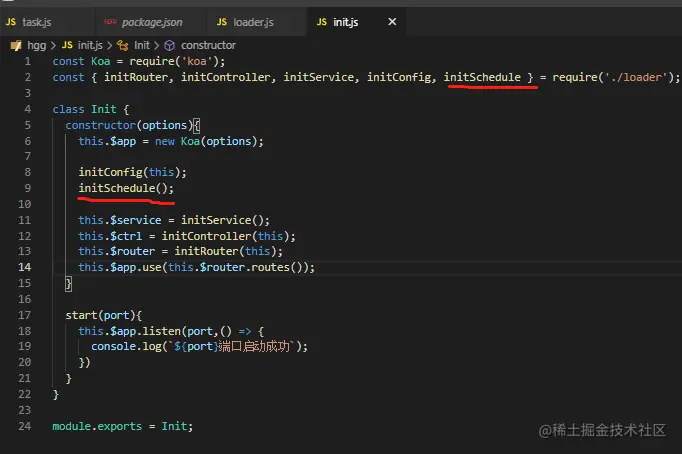
Task: Click 'module.exports = Init;' line
Action: point(123,426)
